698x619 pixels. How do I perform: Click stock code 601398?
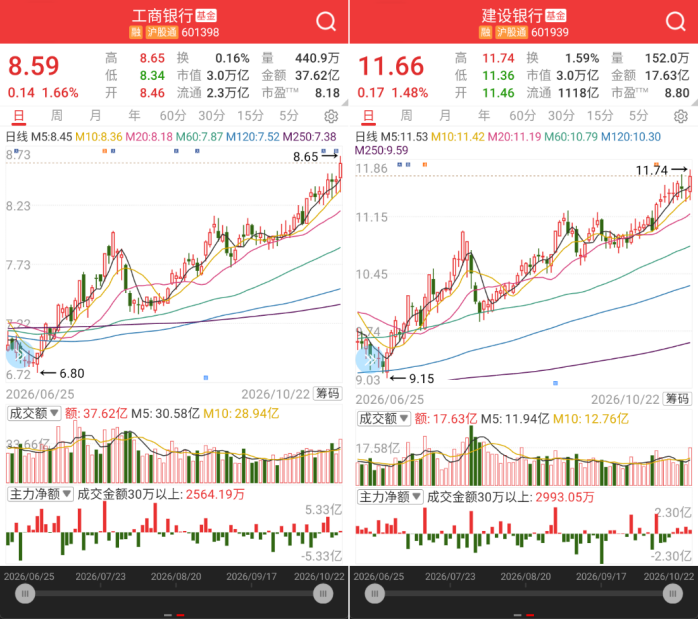200,32
